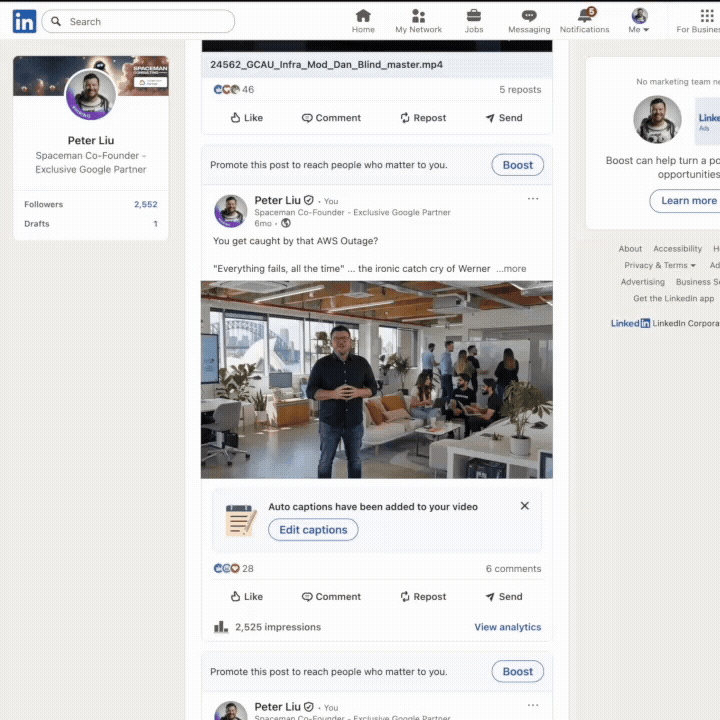Click Get the LinkedIn app link
720x720 pixels.
point(674,298)
